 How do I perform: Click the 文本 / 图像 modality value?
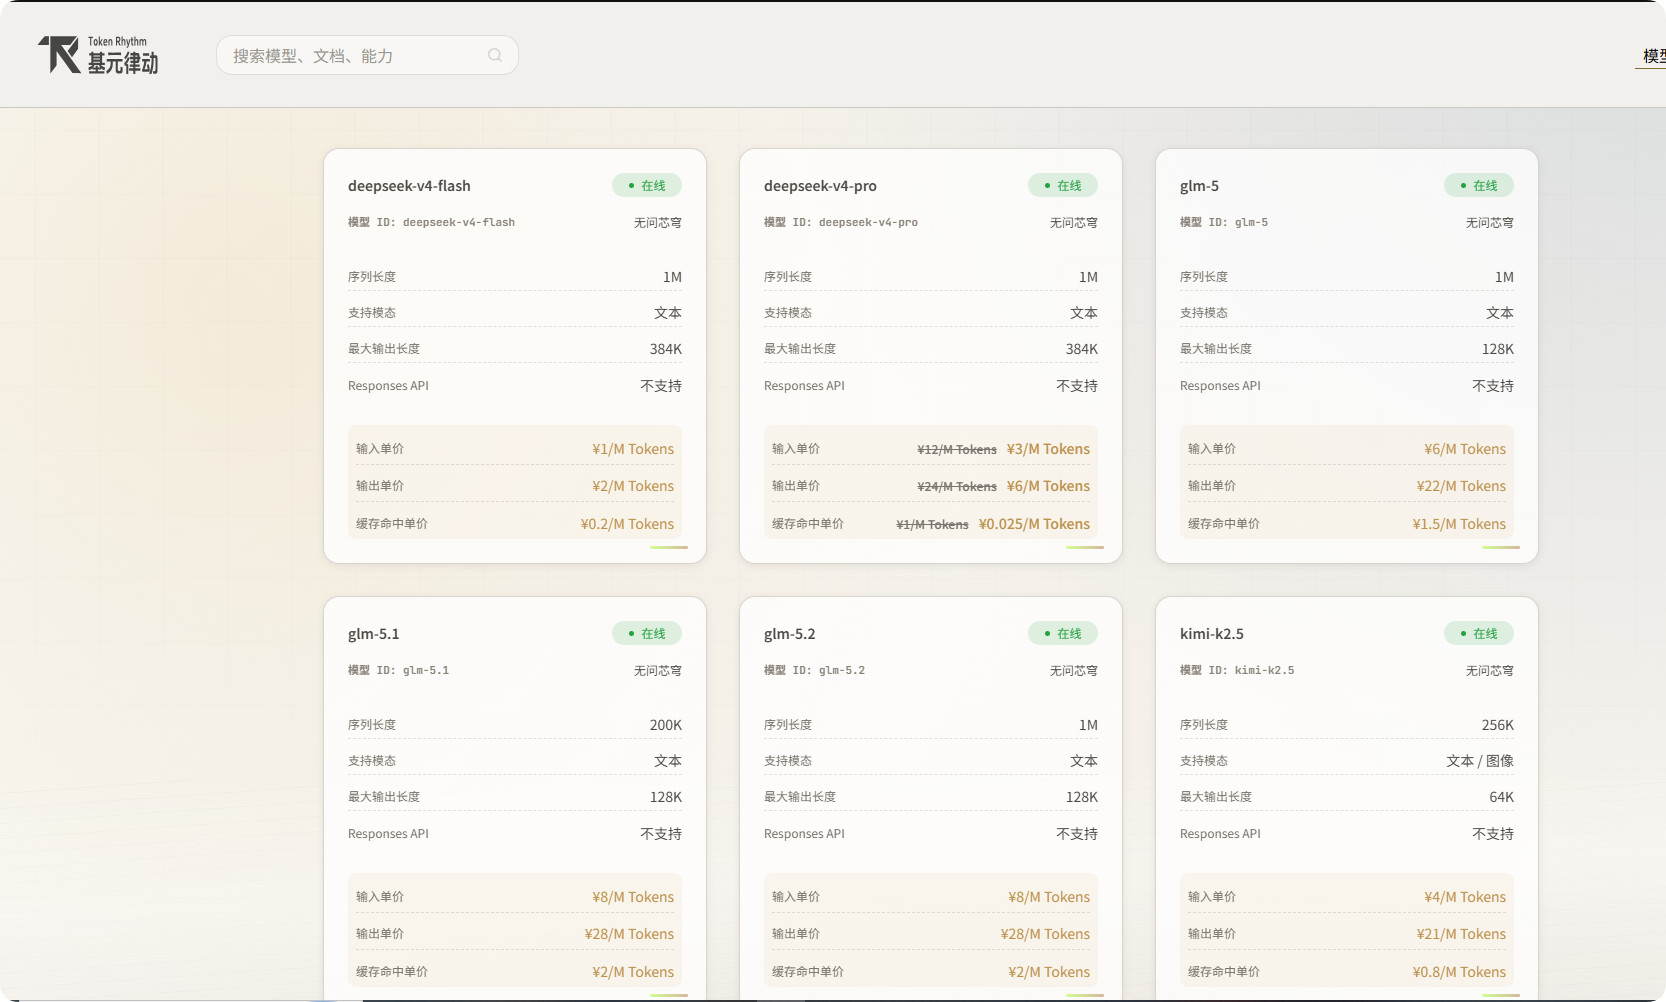point(1480,761)
